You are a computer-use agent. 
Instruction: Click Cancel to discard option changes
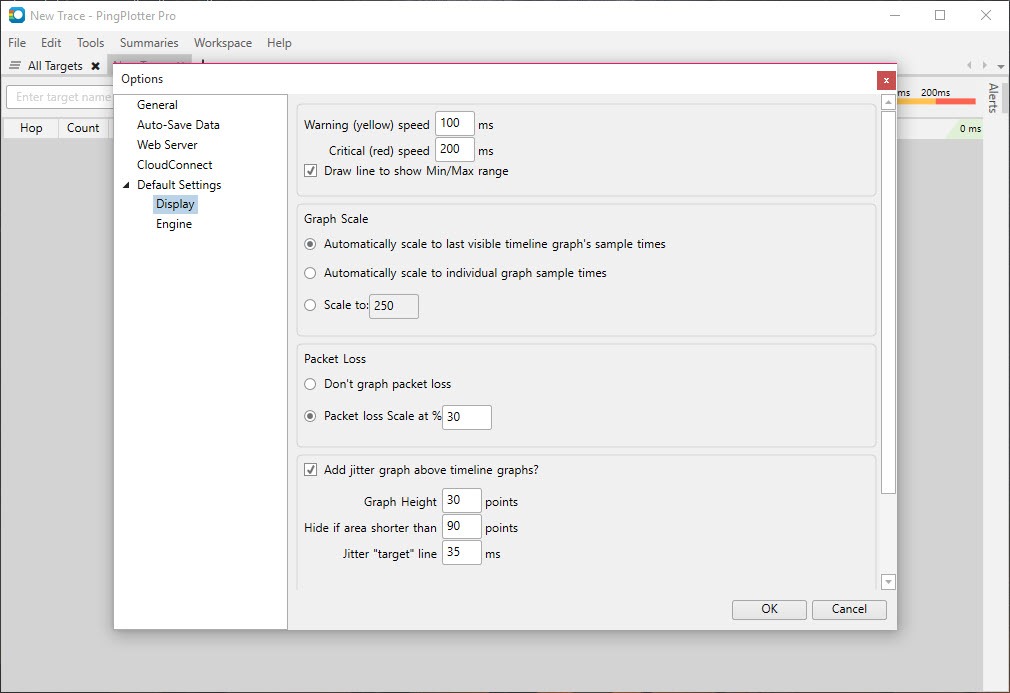[849, 609]
